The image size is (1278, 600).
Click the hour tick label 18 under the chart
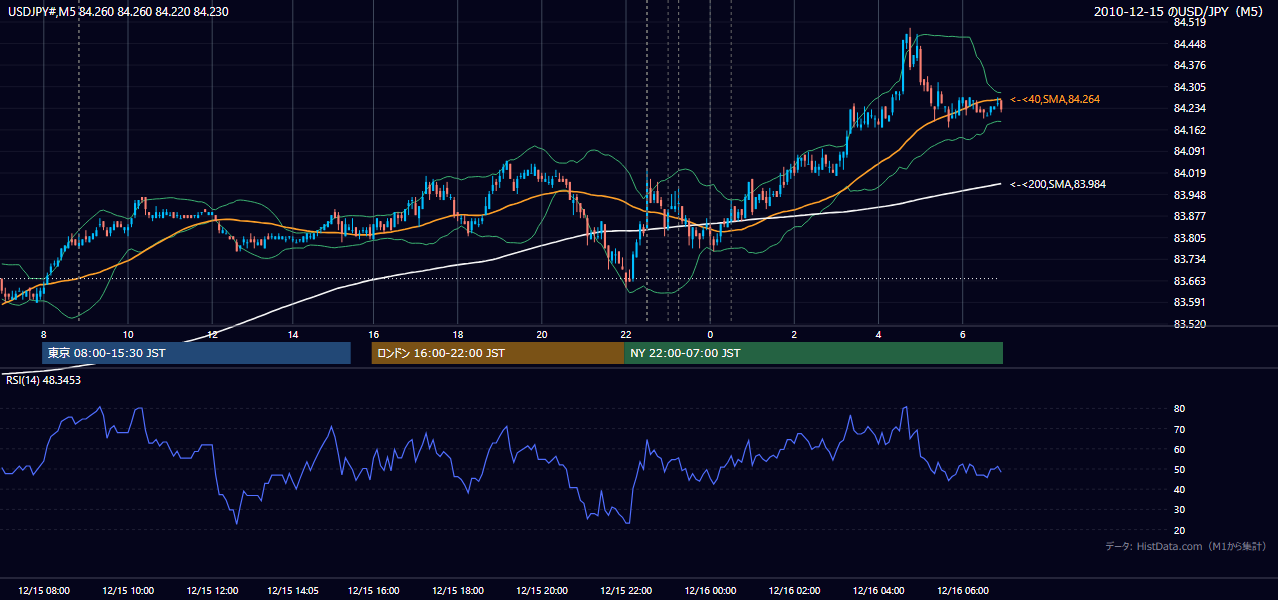tap(457, 334)
